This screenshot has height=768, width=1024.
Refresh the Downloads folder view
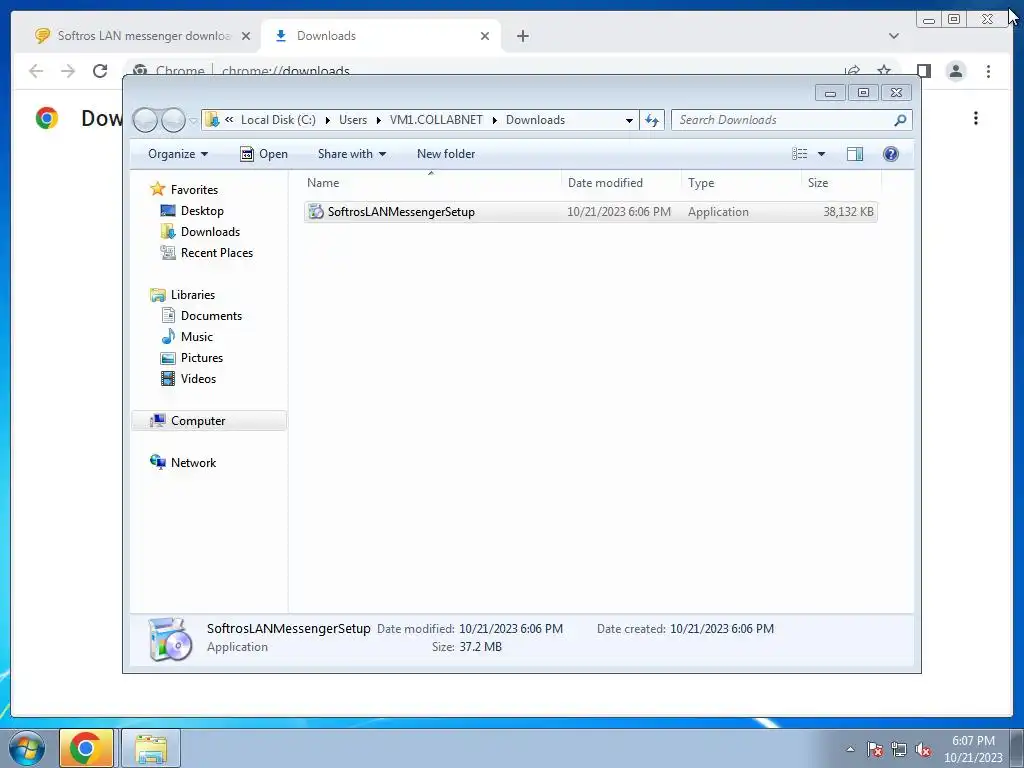[652, 120]
